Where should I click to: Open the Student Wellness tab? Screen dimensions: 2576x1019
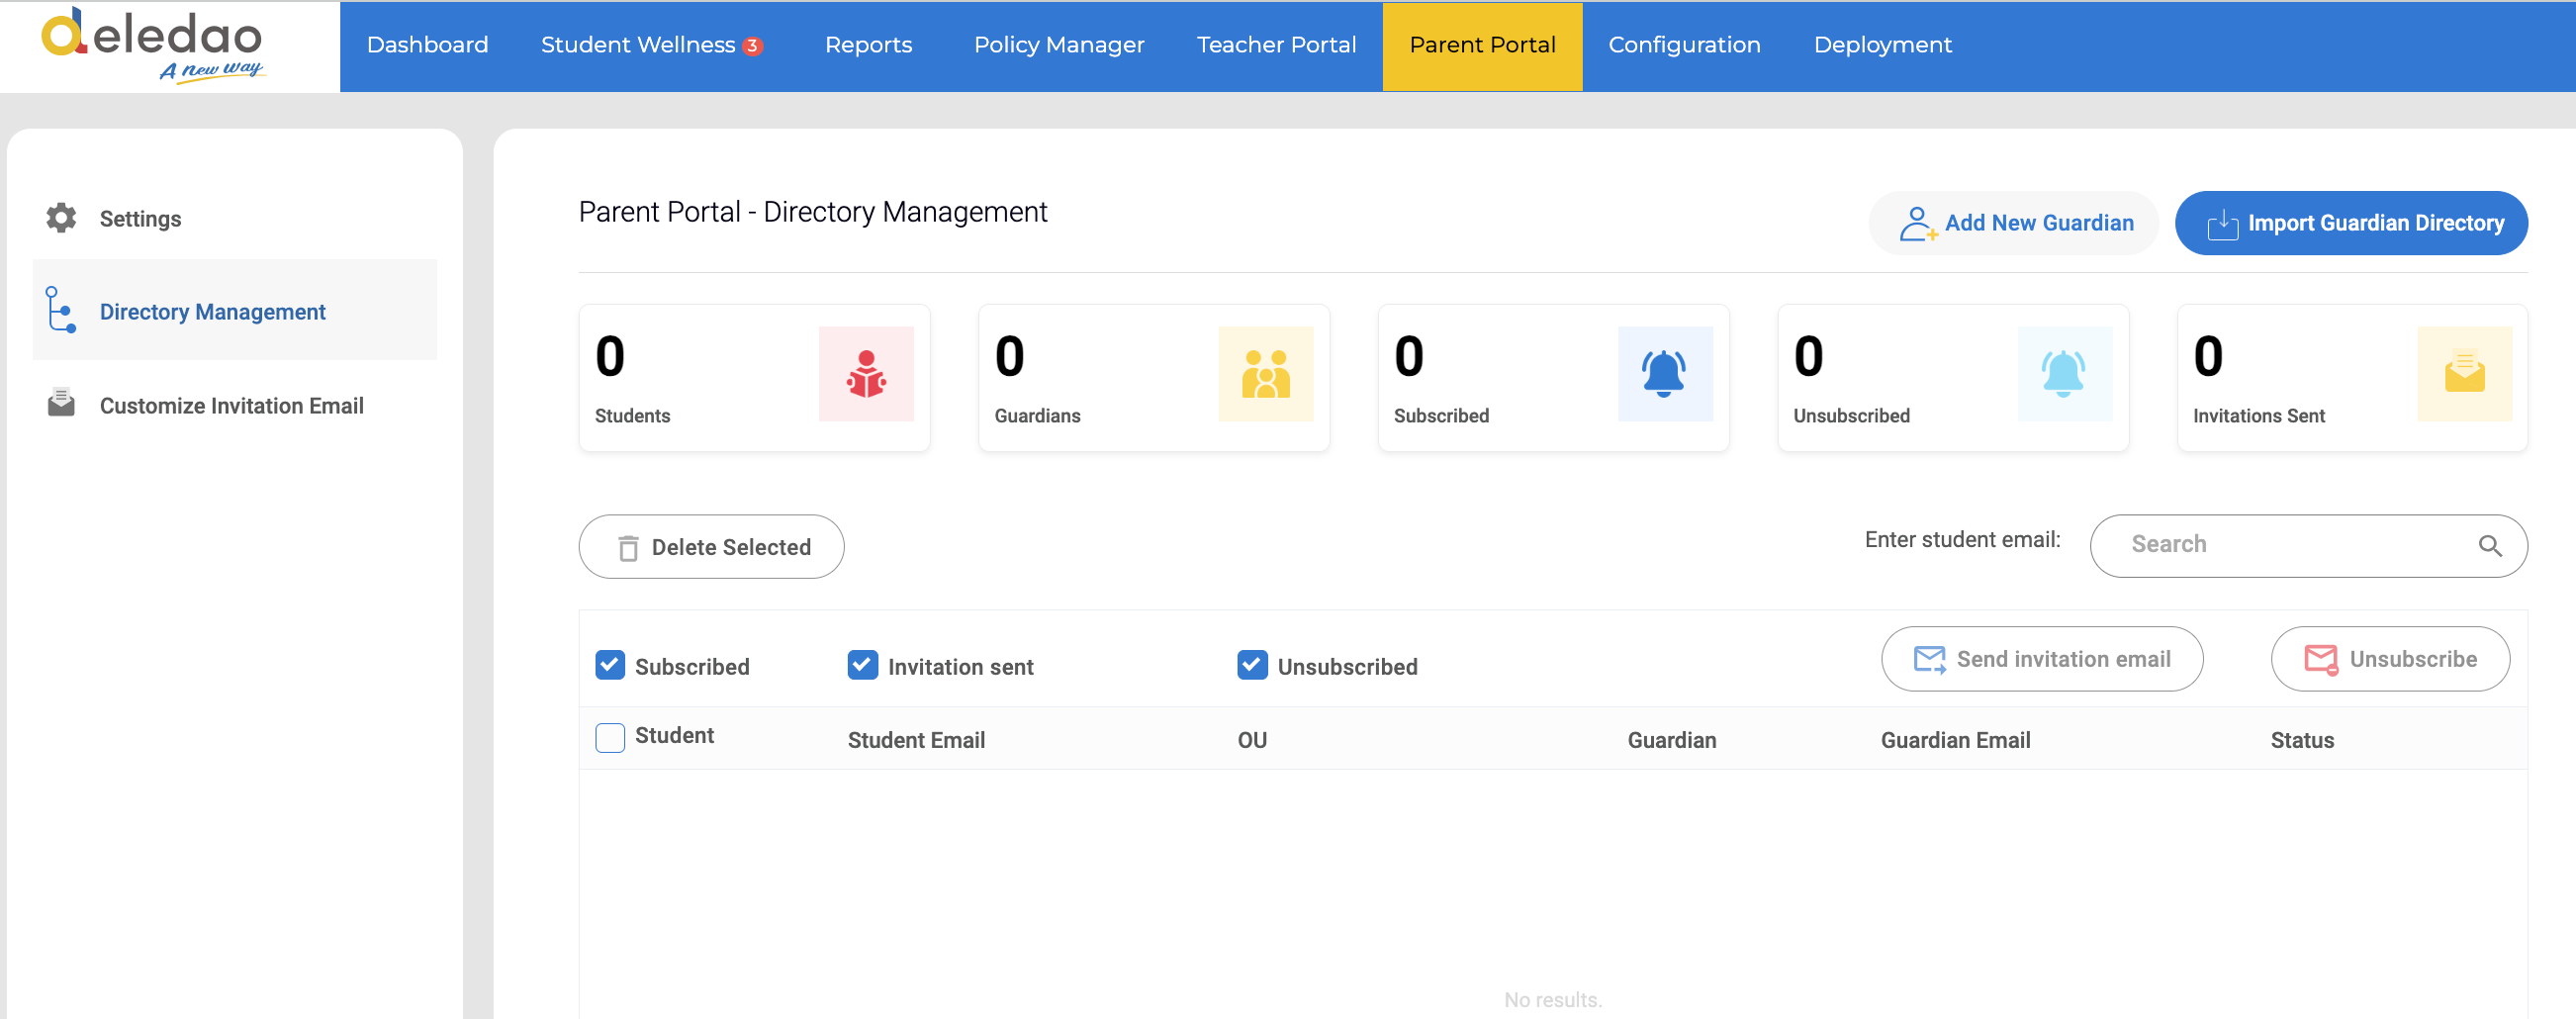pos(652,46)
